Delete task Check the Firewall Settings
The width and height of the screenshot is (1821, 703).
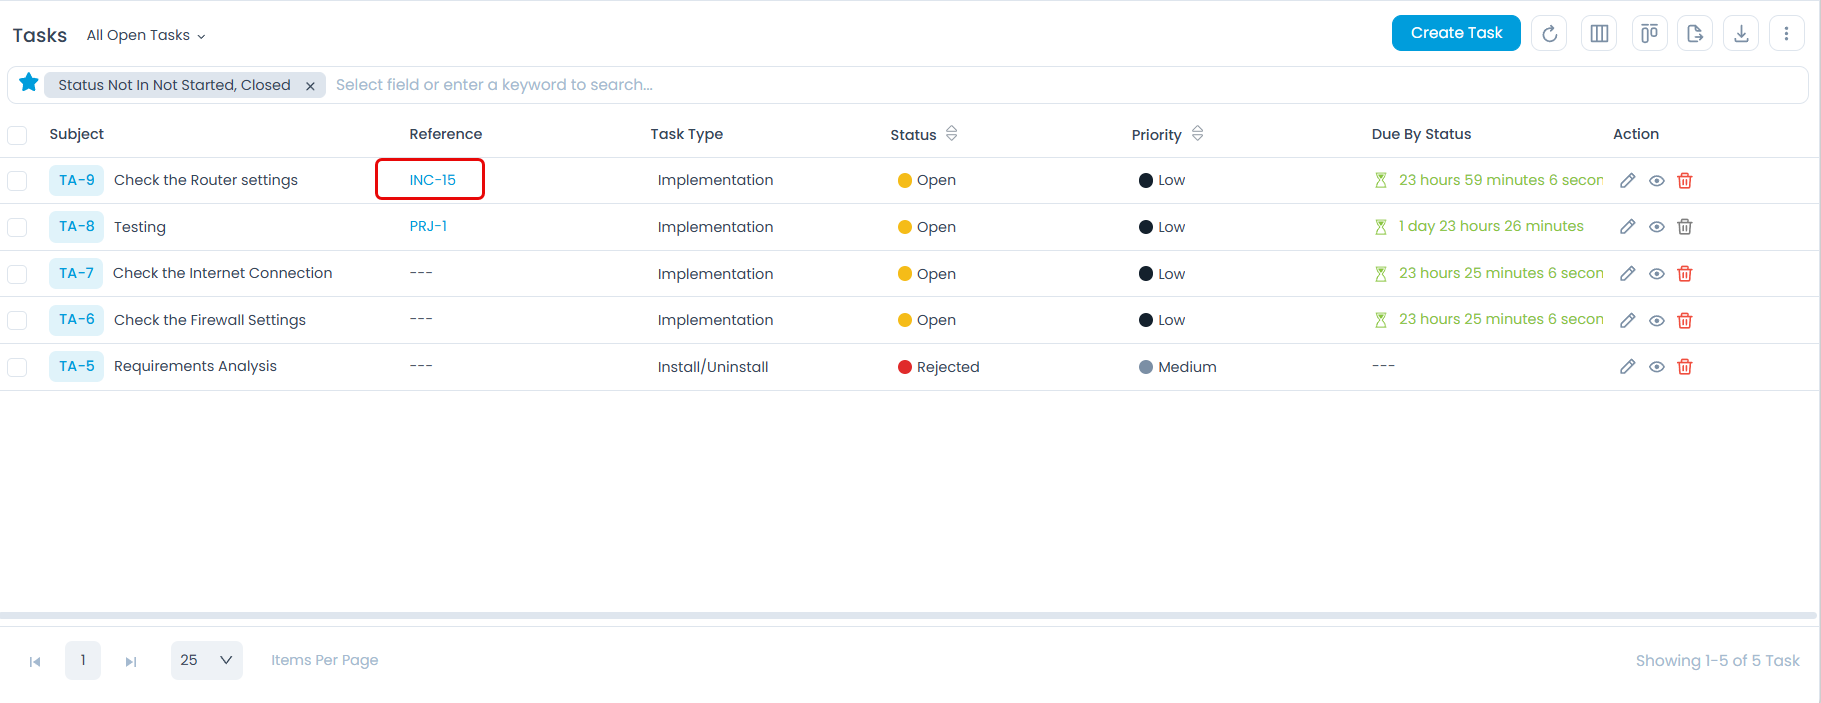click(x=1685, y=320)
